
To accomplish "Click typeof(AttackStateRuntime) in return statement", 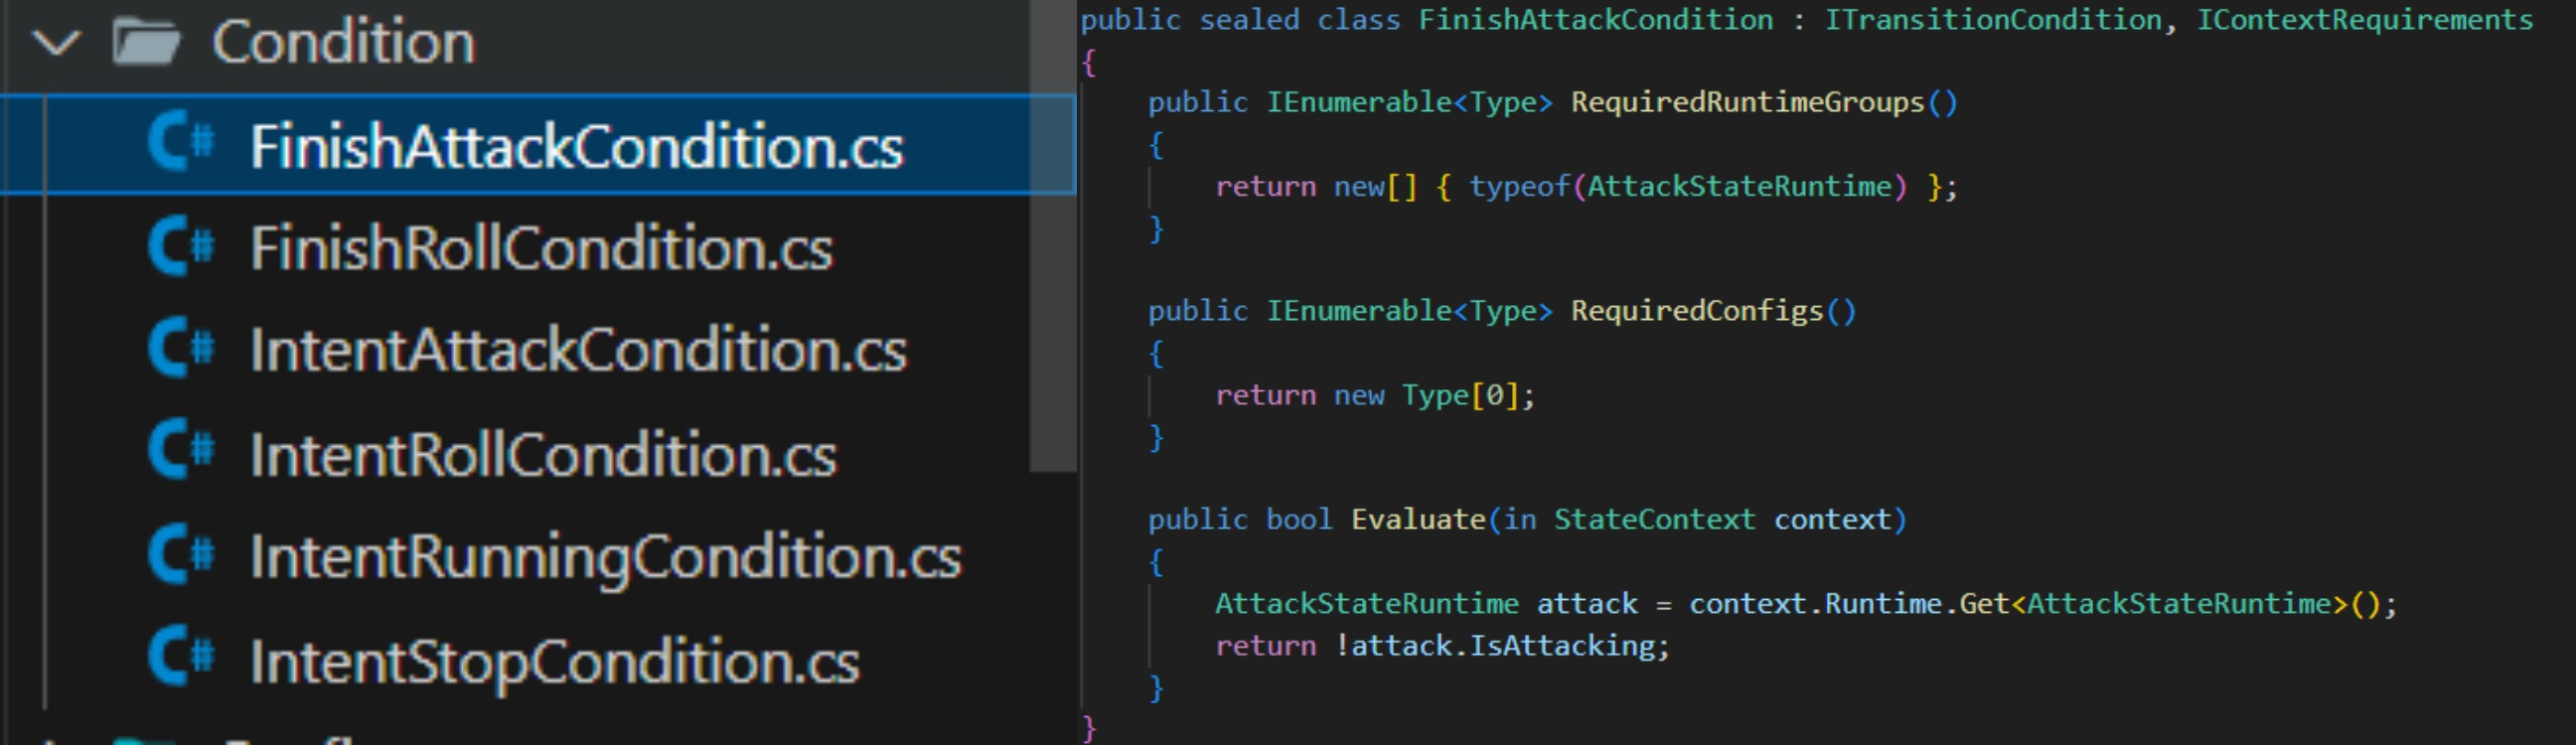I will pos(1688,186).
